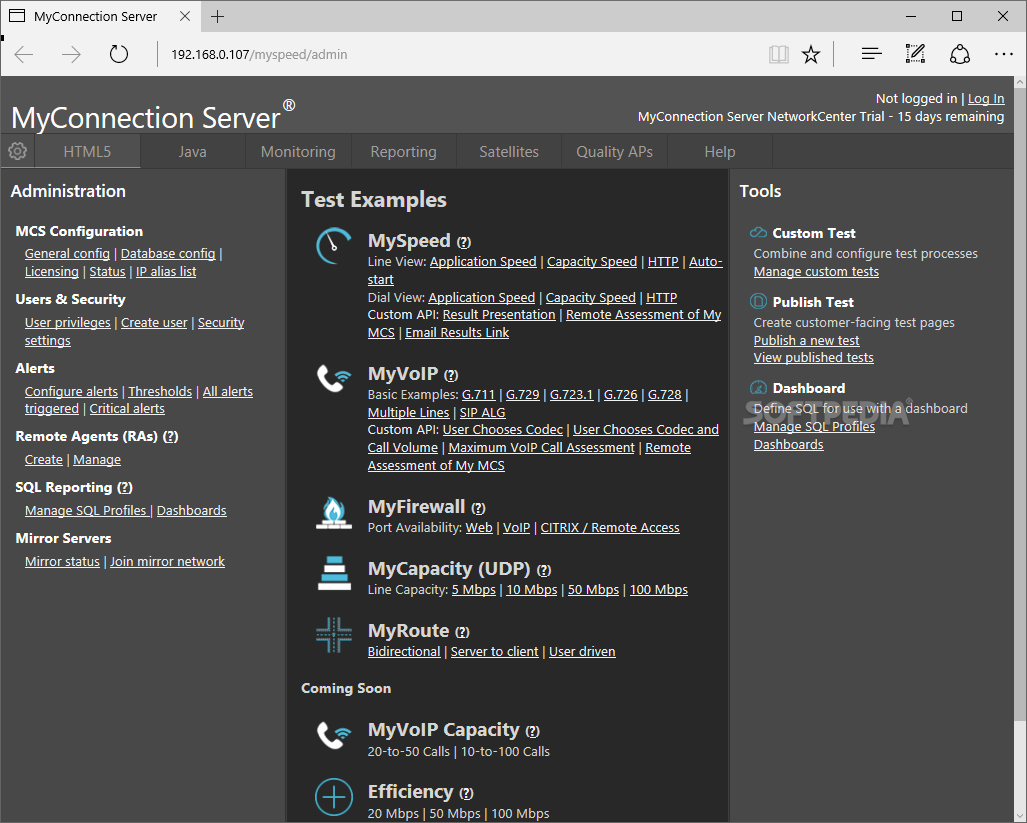Open the Database config link
The image size is (1027, 823).
pyautogui.click(x=168, y=253)
